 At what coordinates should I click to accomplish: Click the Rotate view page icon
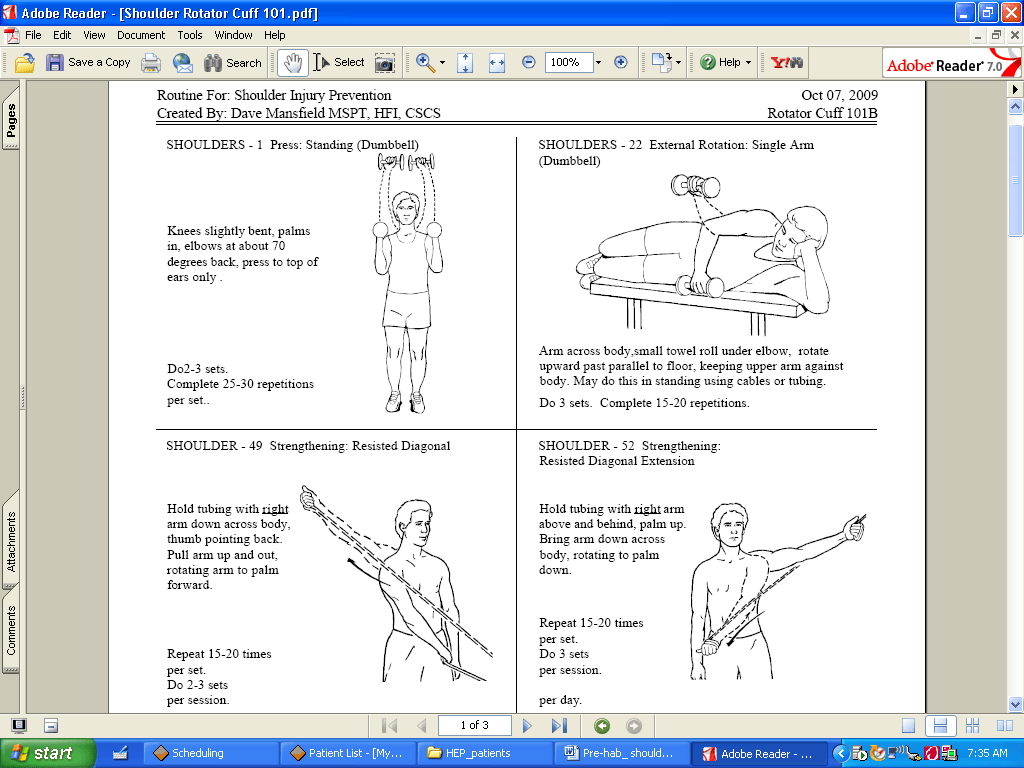[662, 63]
